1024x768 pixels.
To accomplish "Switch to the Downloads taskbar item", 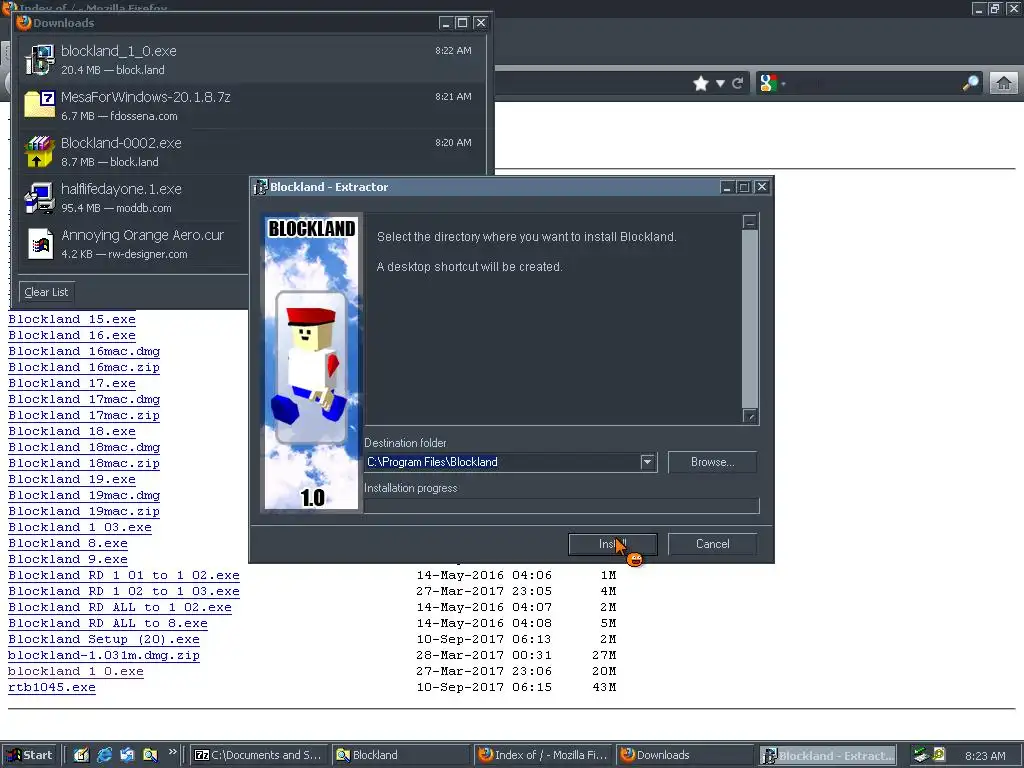I will tap(684, 755).
